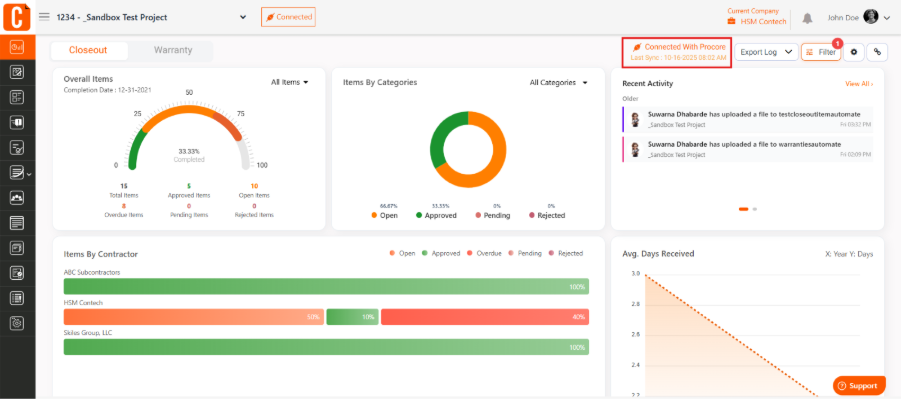Expand the All Categories dropdown

559,82
